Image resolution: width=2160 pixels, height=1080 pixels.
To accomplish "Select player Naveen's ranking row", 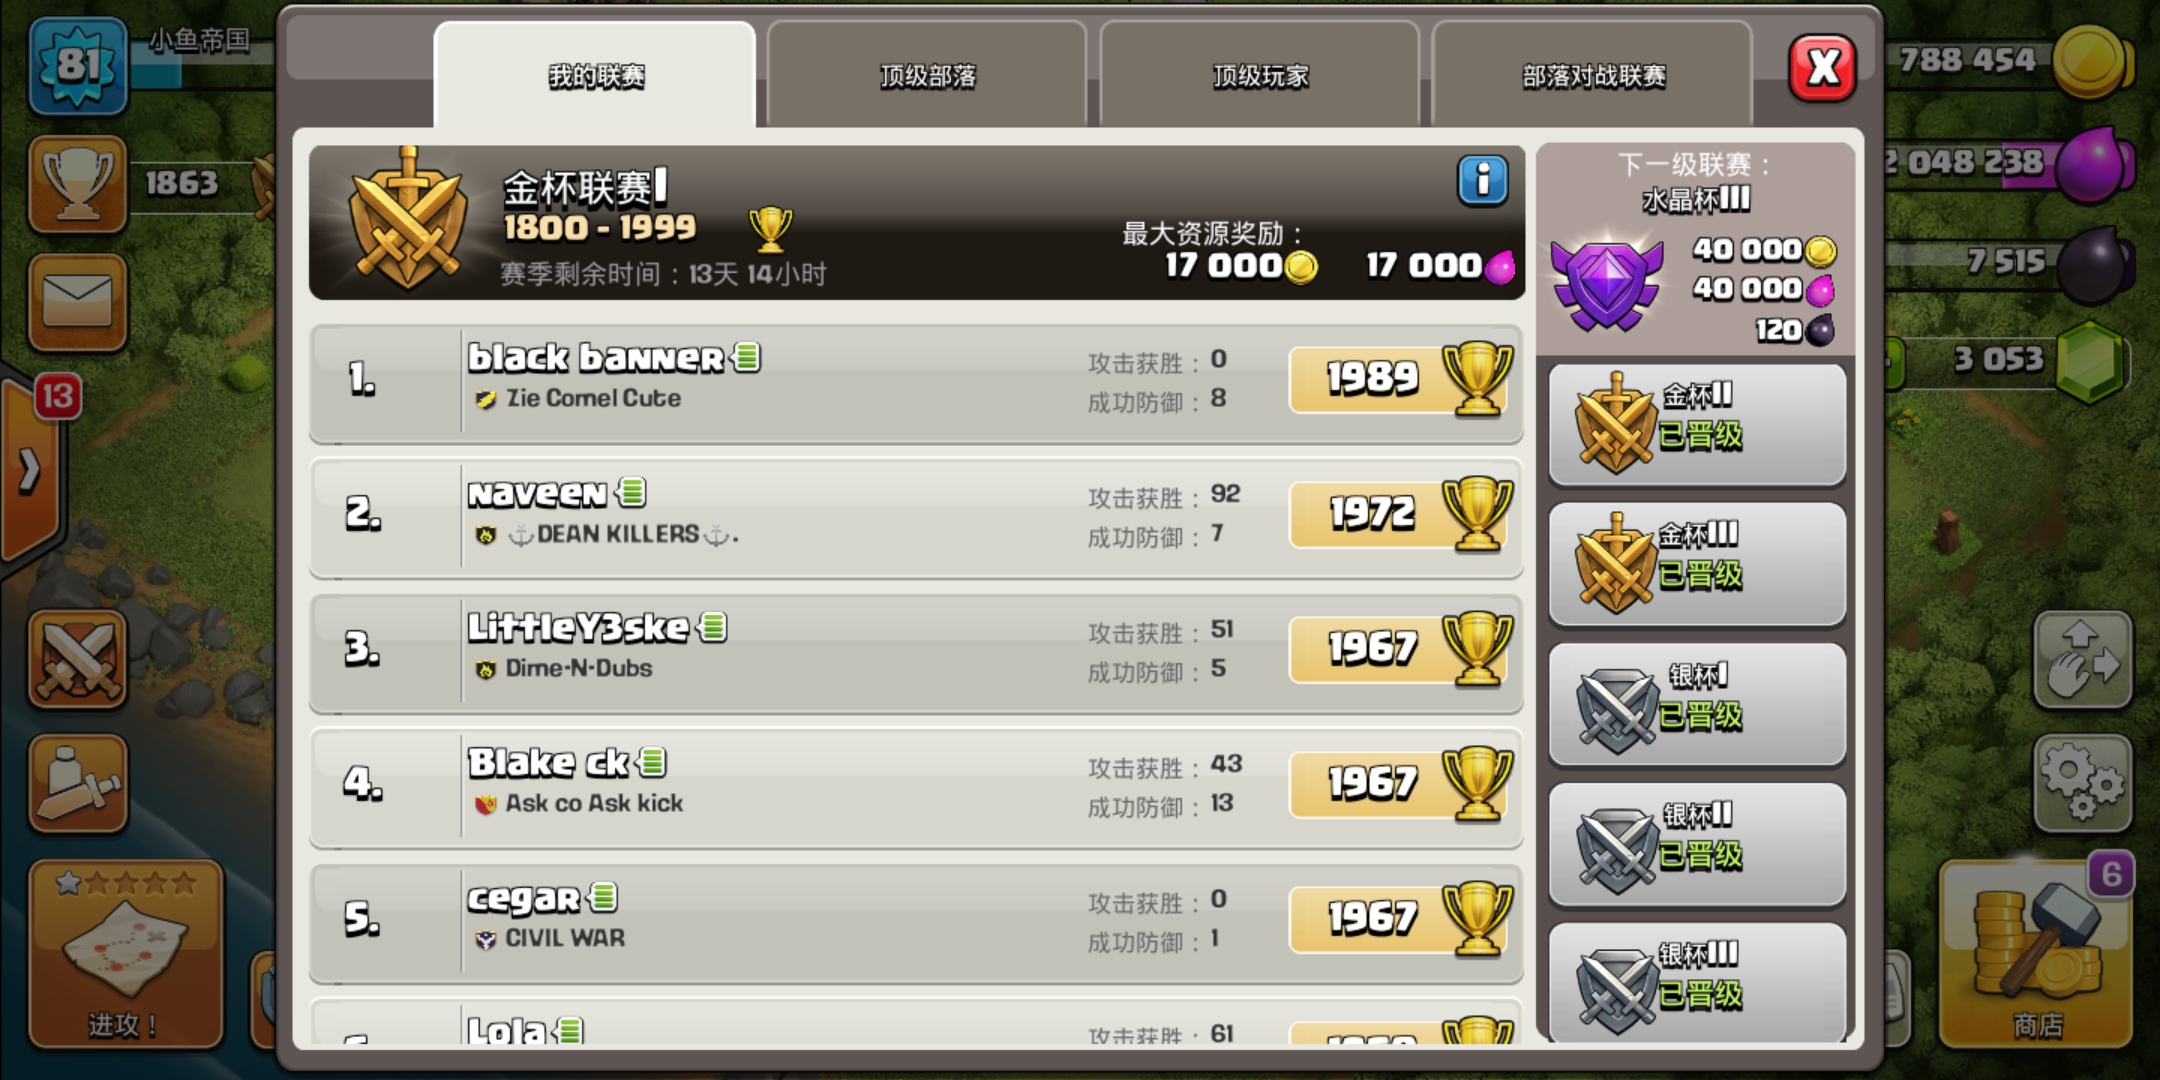I will pyautogui.click(x=916, y=517).
